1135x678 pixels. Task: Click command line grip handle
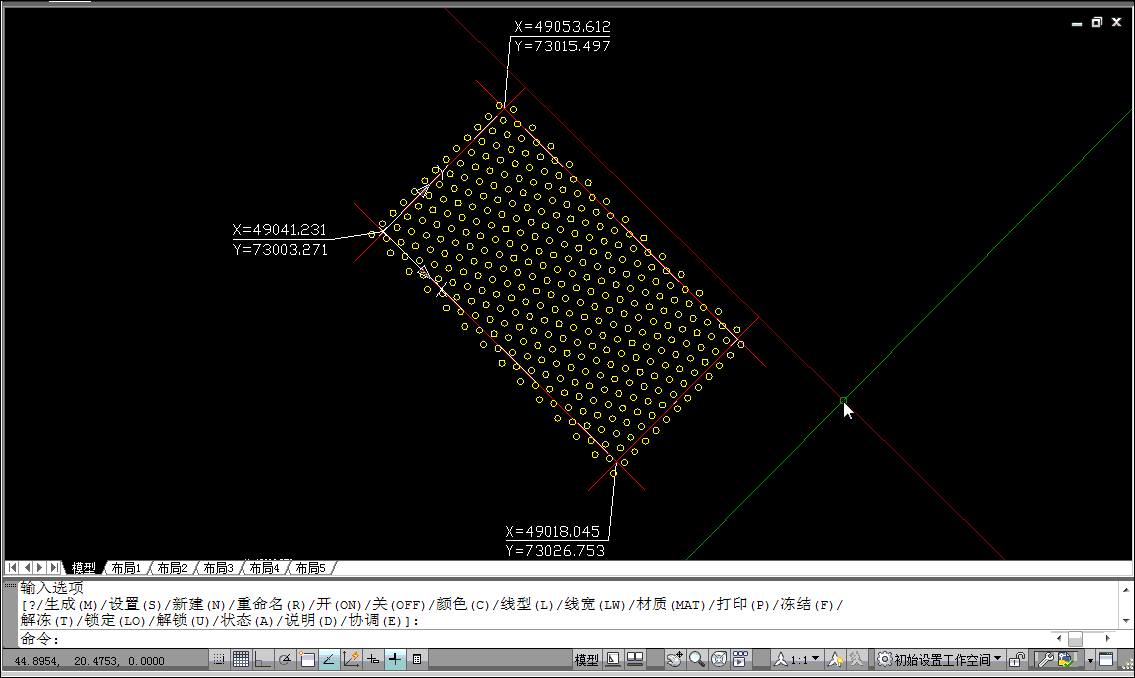(10, 585)
